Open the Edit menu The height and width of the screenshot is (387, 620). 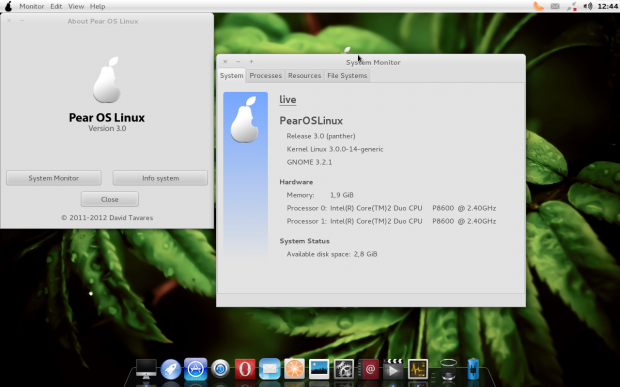(56, 6)
